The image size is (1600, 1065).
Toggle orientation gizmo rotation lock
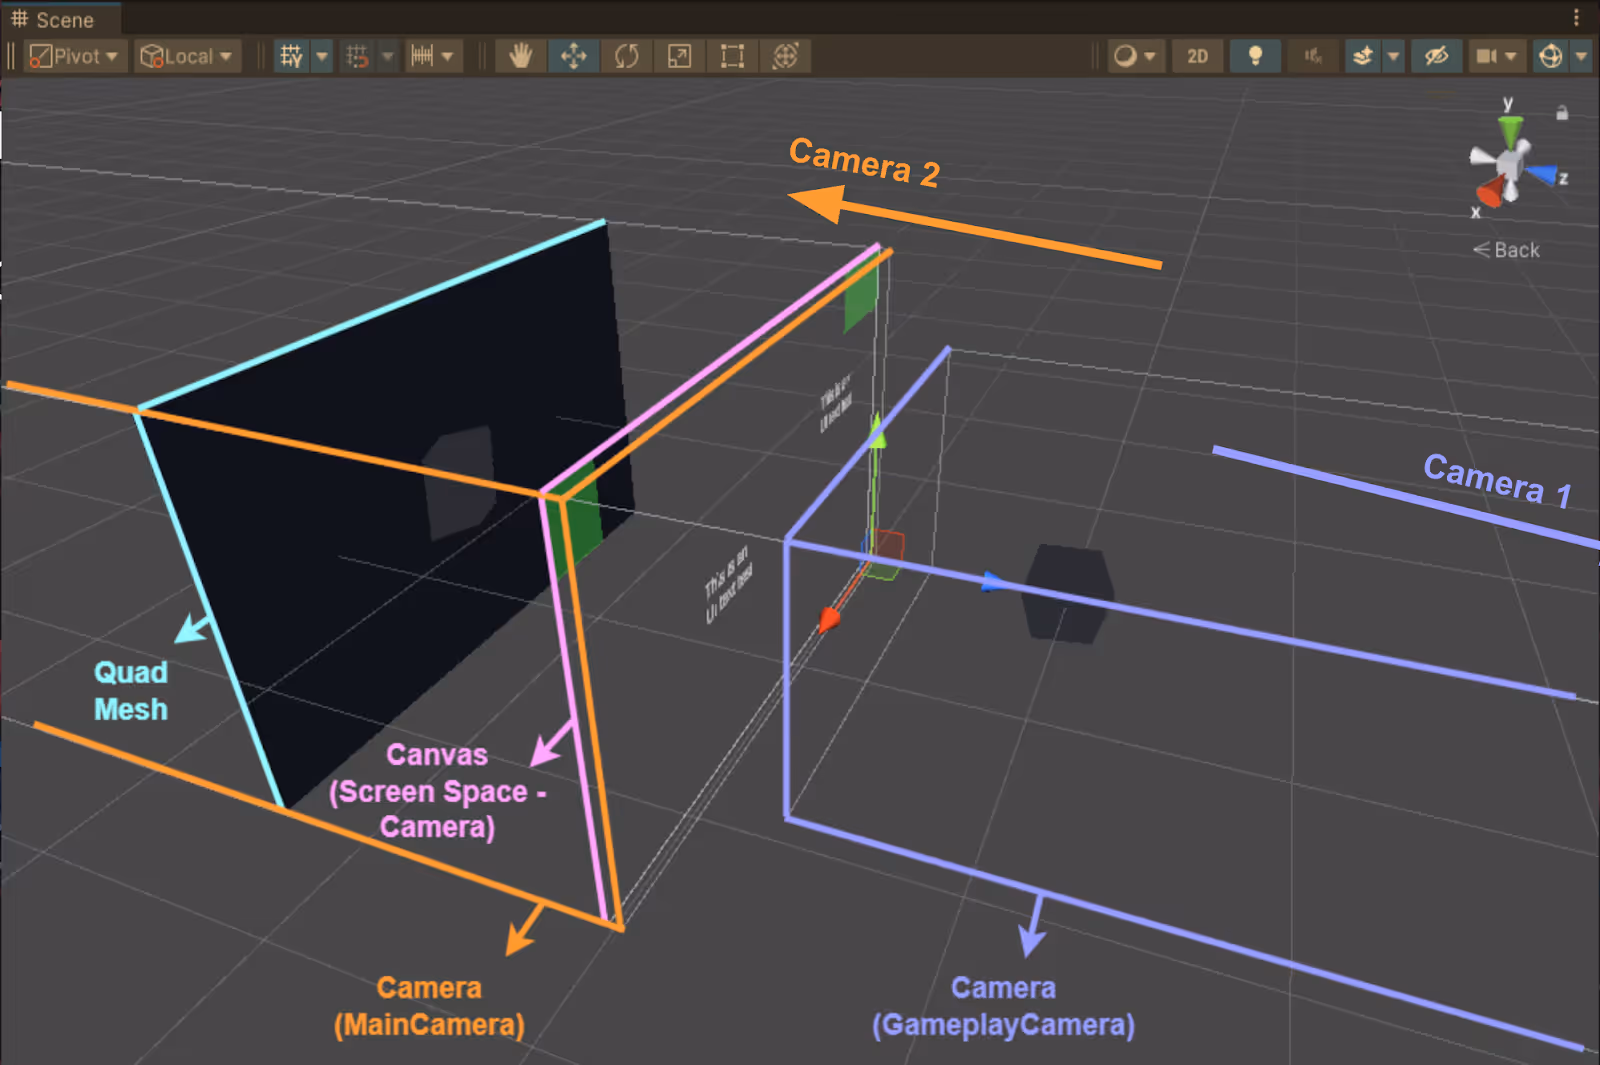[x=1562, y=113]
